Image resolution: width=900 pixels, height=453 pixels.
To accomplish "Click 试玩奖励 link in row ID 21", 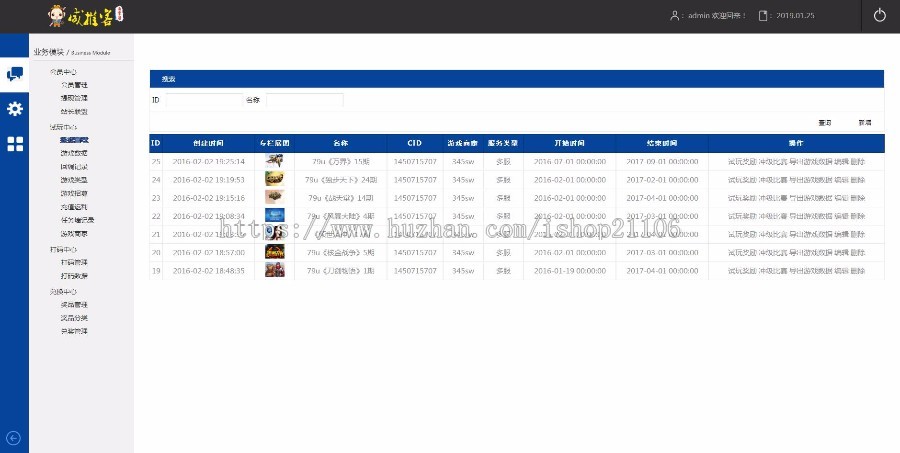I will 742,234.
